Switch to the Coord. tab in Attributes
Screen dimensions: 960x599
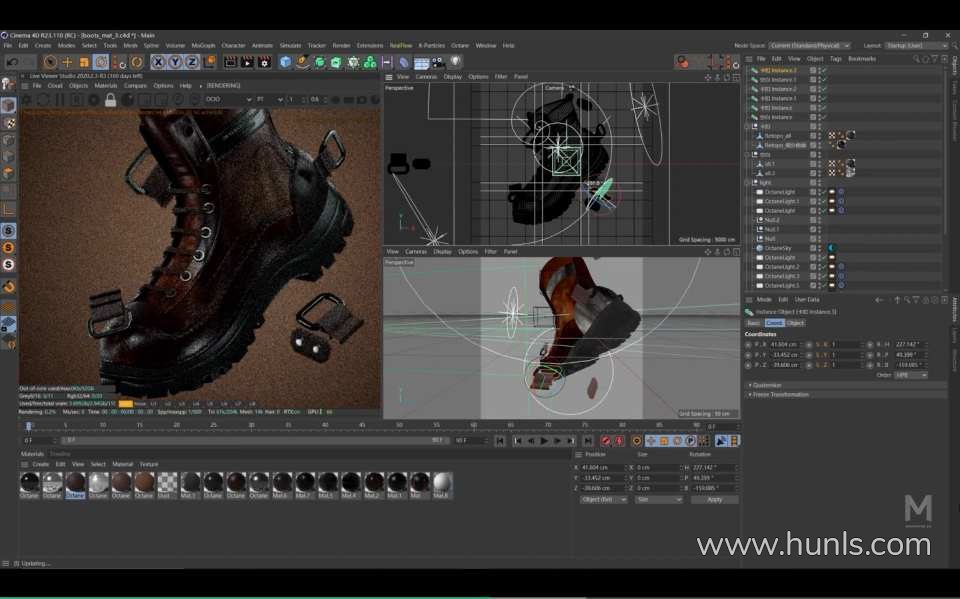click(774, 323)
